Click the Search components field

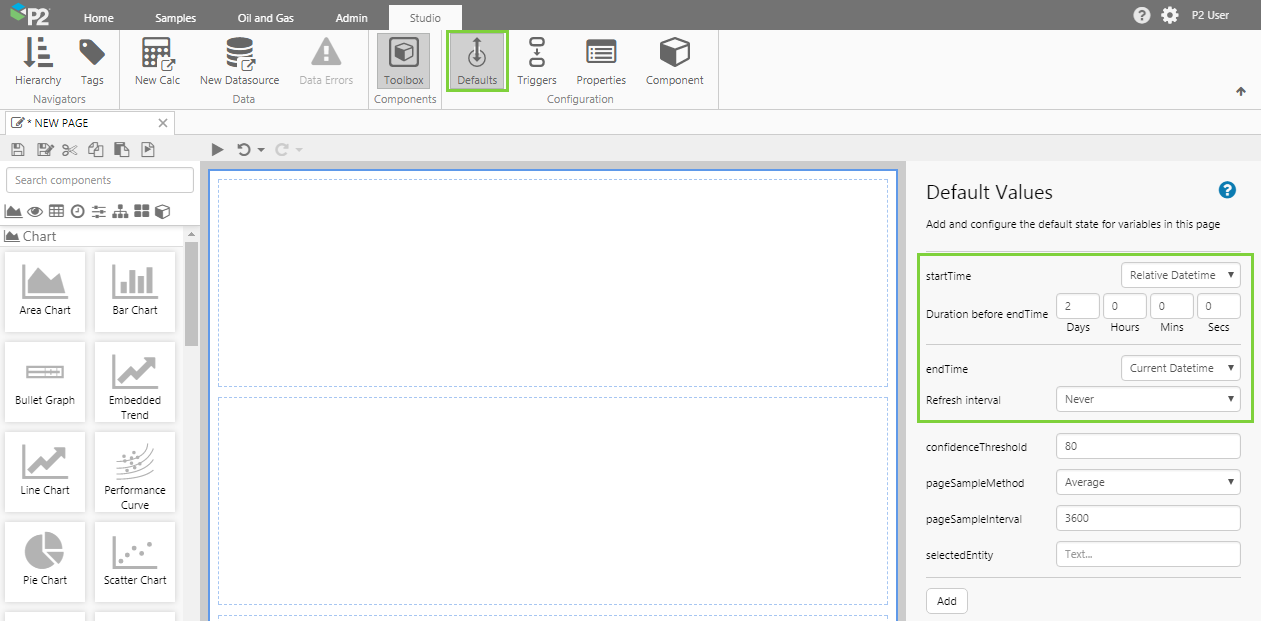100,180
